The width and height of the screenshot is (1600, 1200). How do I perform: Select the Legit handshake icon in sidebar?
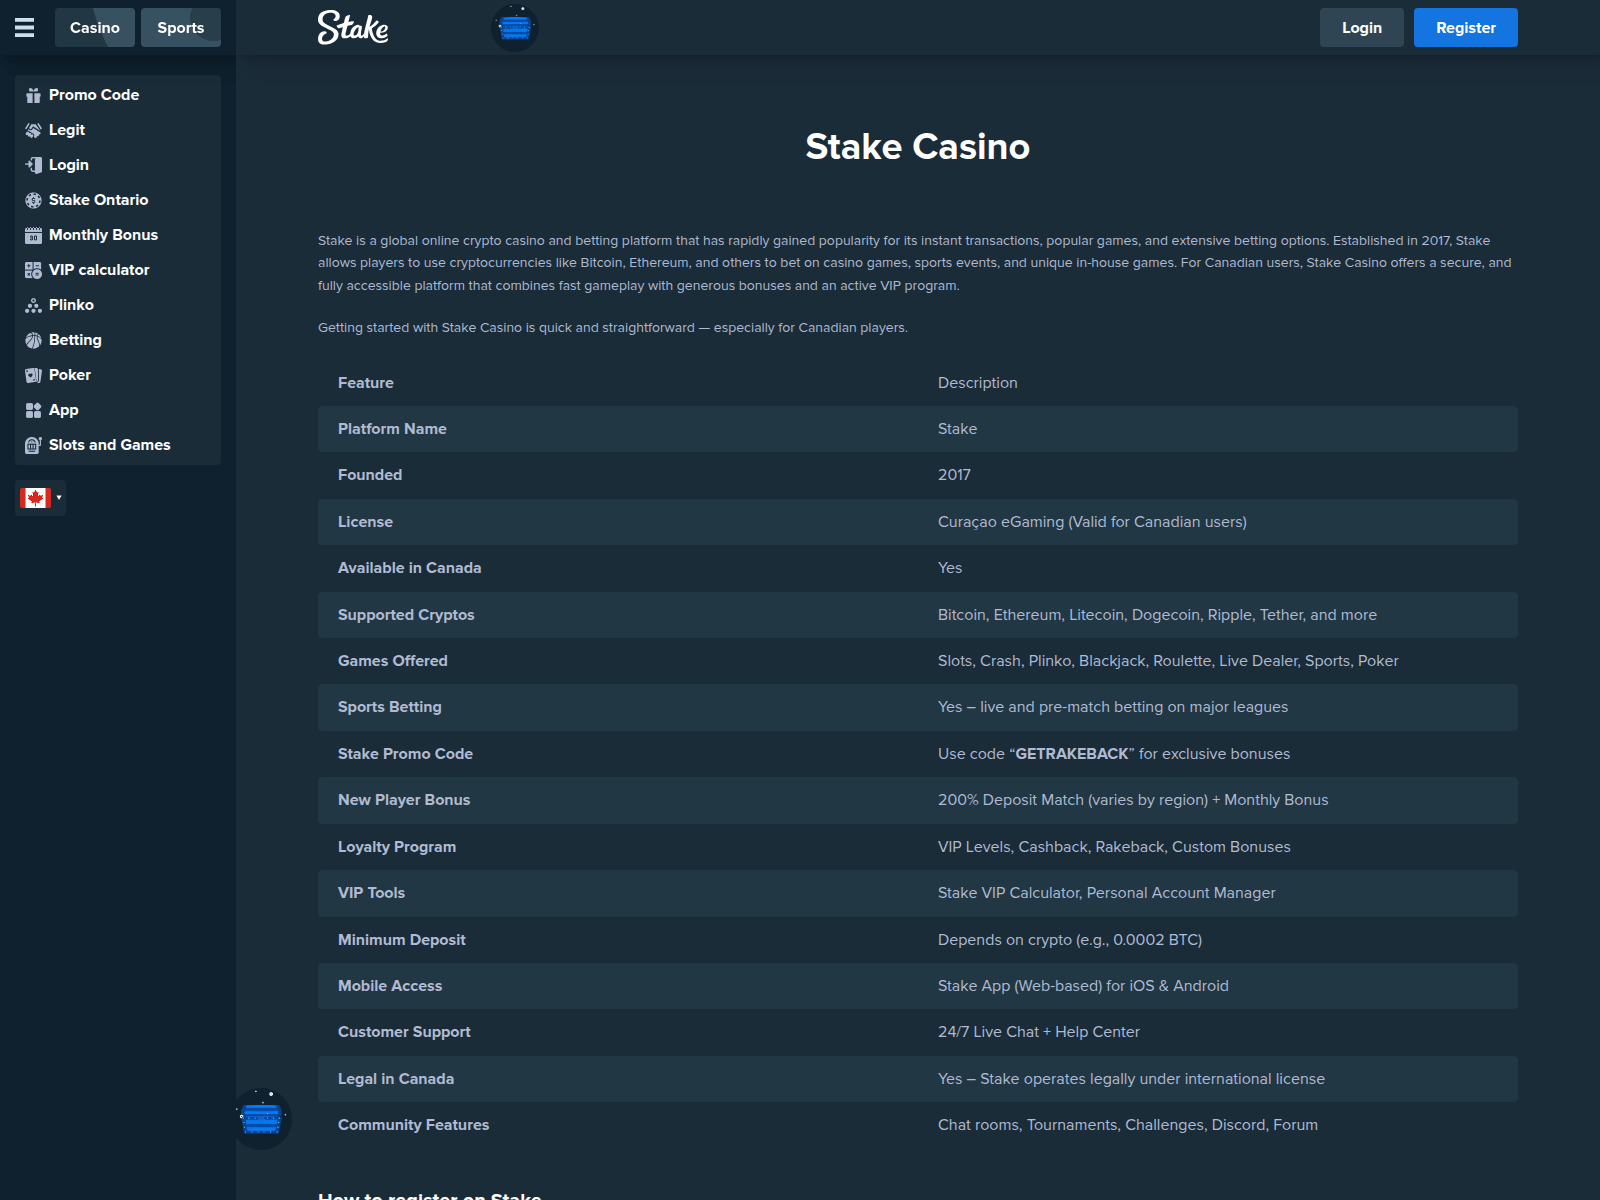click(x=33, y=129)
